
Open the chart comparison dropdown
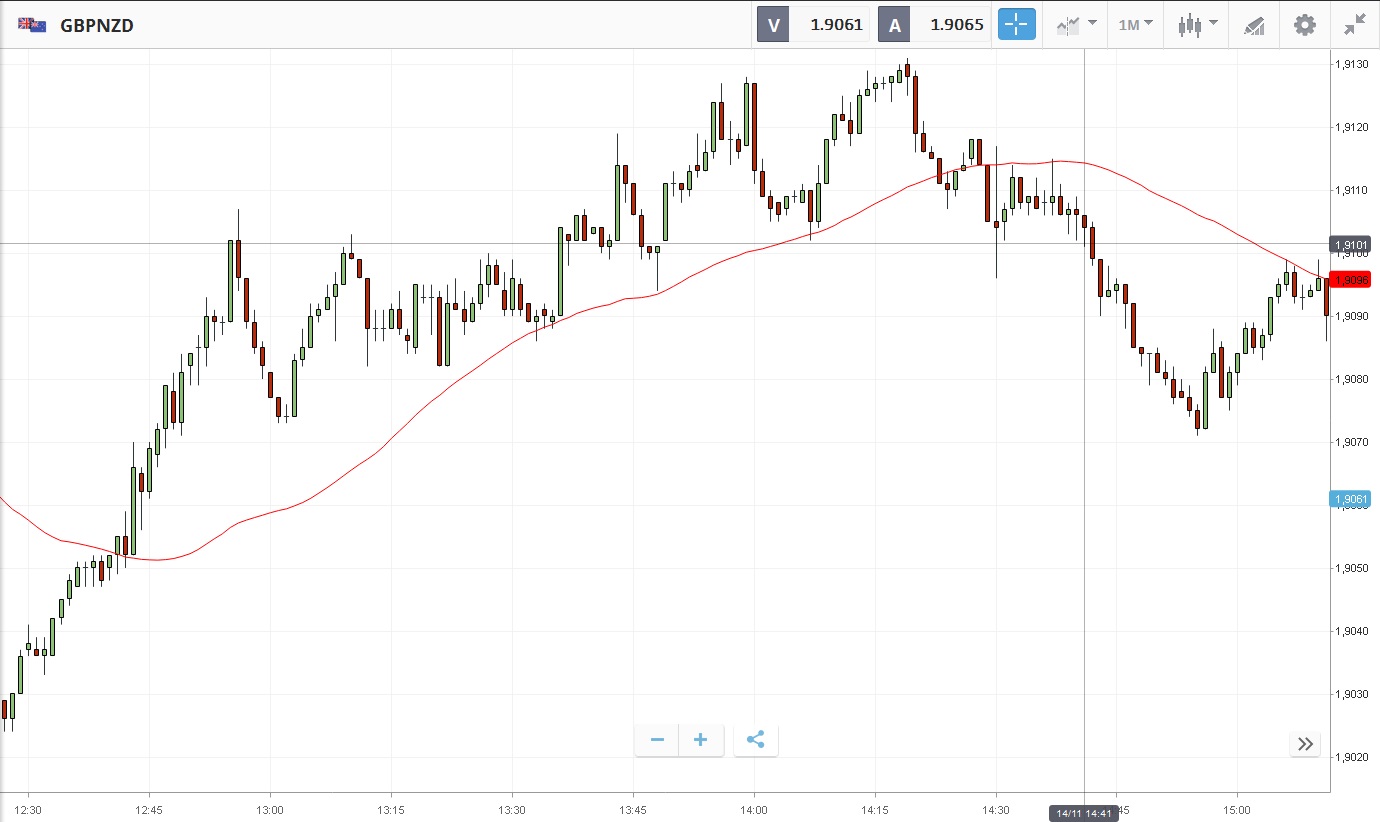point(1075,25)
